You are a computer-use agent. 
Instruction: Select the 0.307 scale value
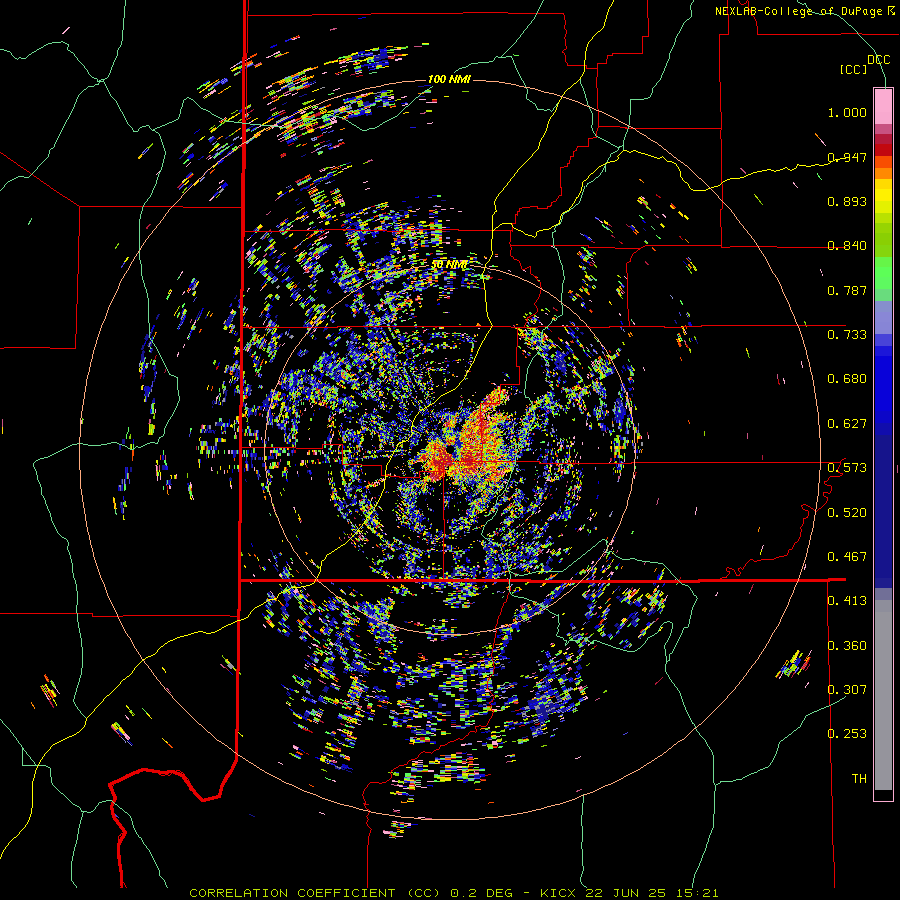pos(847,689)
